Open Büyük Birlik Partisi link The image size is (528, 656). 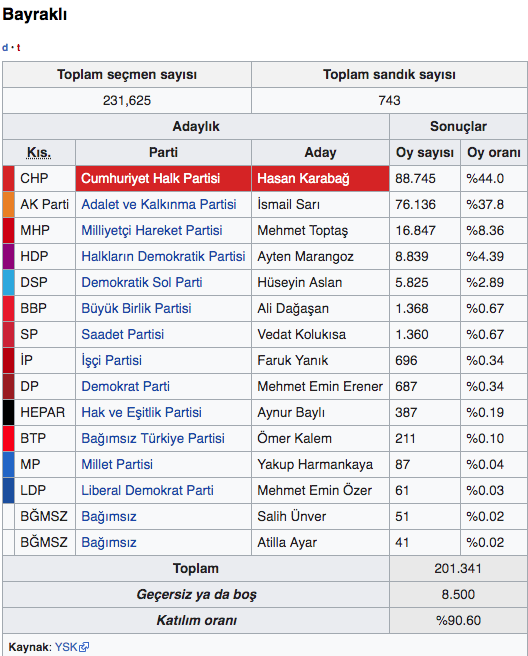click(136, 308)
